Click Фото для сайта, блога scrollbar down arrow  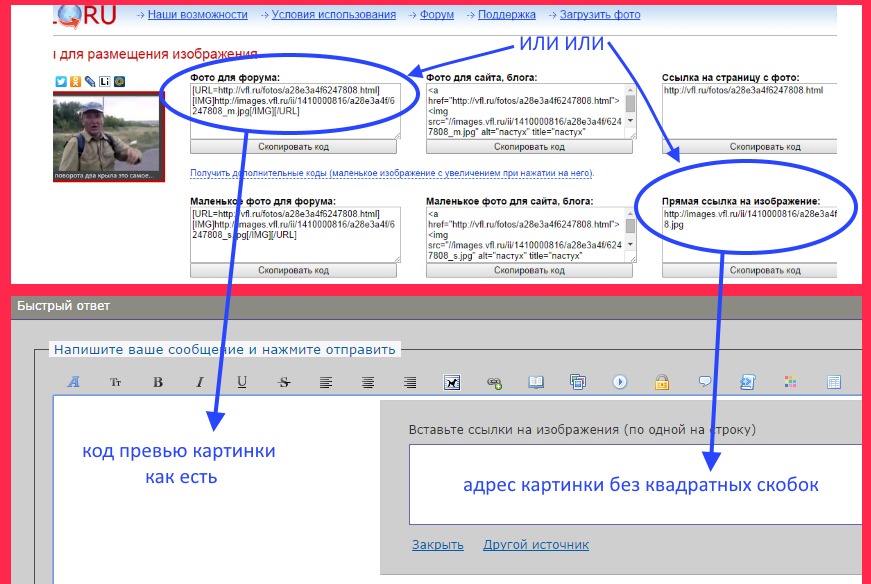tap(630, 121)
